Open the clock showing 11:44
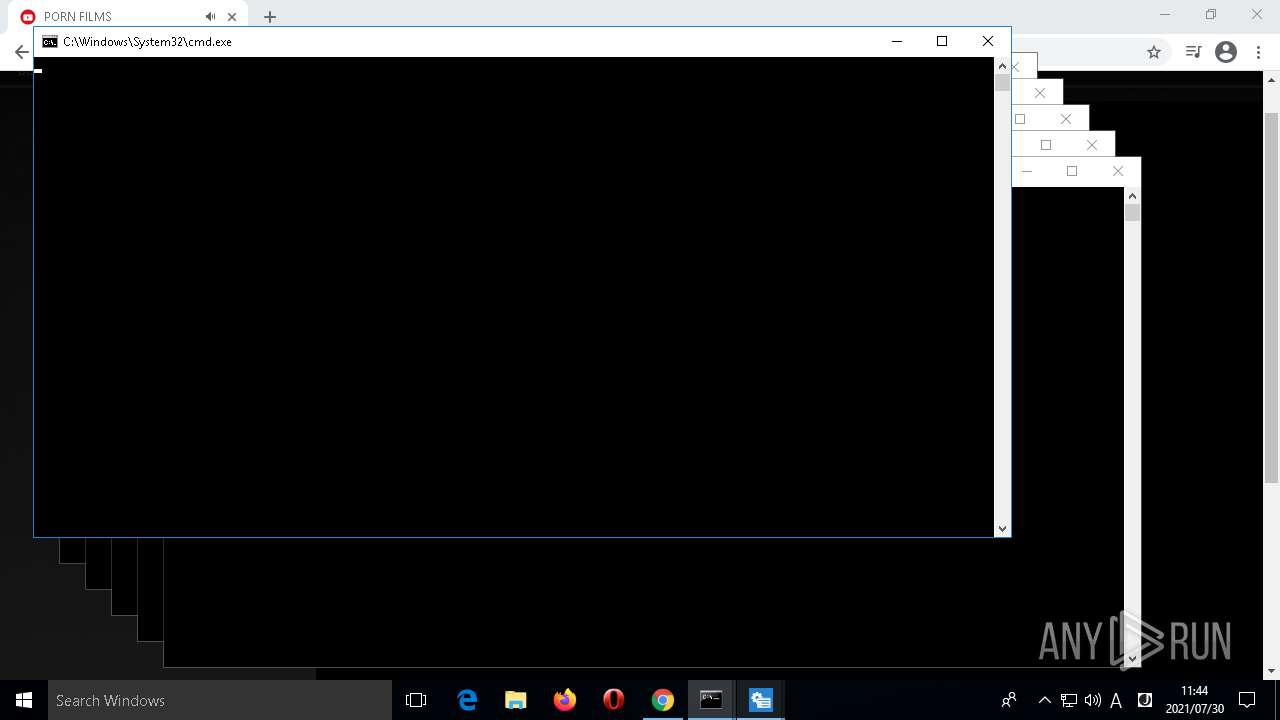This screenshot has width=1280, height=720. [x=1195, y=700]
